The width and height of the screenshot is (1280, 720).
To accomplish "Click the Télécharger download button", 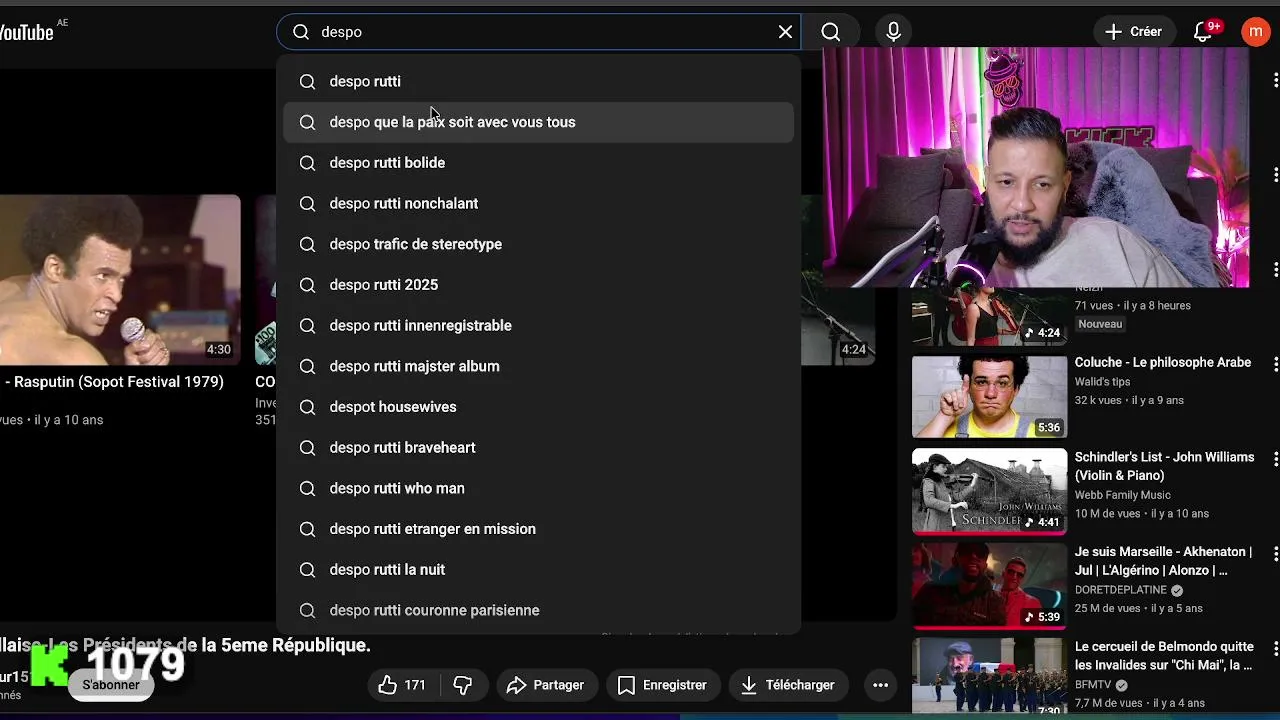I will (787, 685).
